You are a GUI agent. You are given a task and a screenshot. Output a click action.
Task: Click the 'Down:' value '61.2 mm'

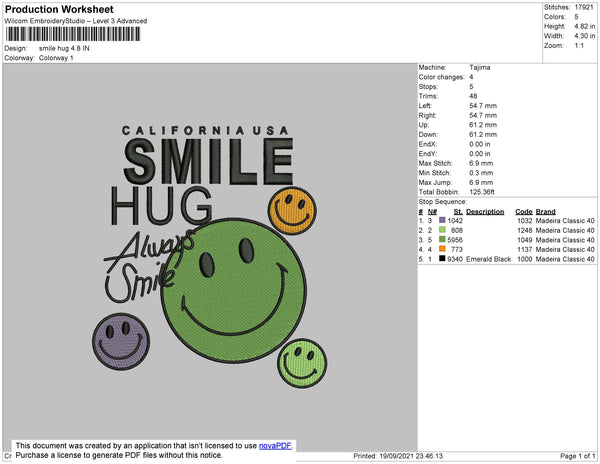point(483,135)
